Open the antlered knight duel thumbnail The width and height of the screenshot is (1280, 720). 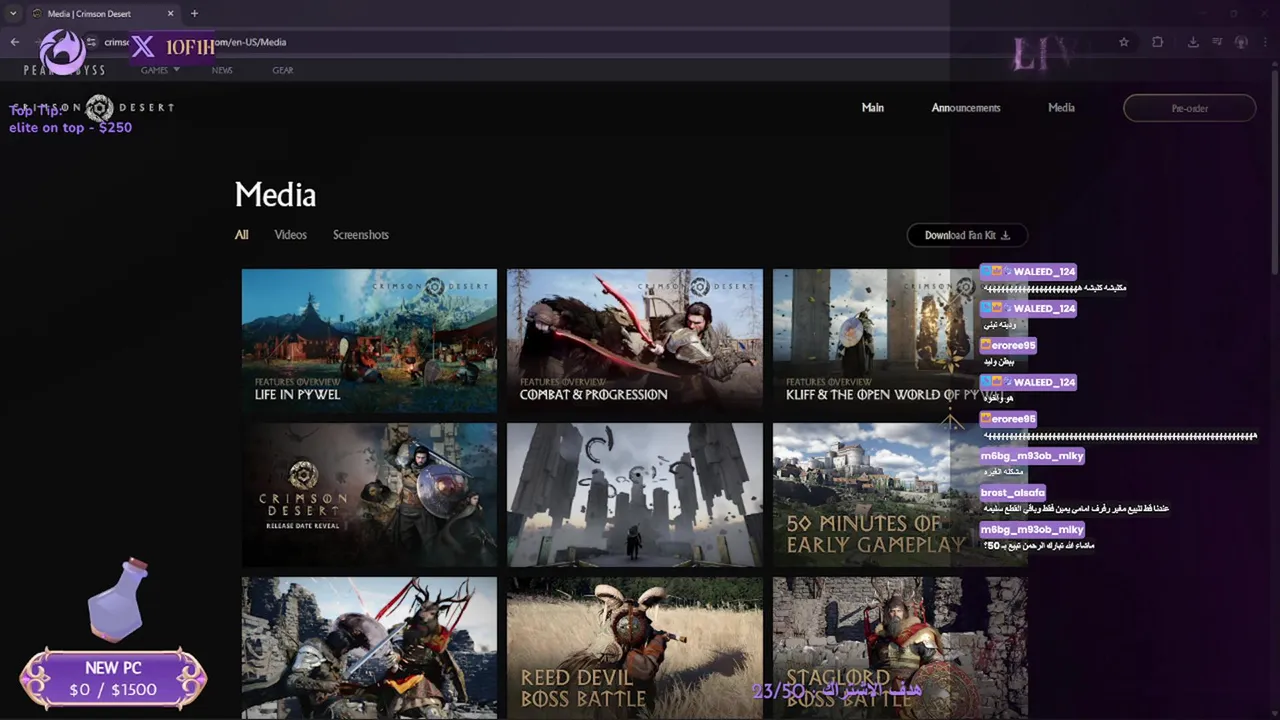(x=369, y=648)
